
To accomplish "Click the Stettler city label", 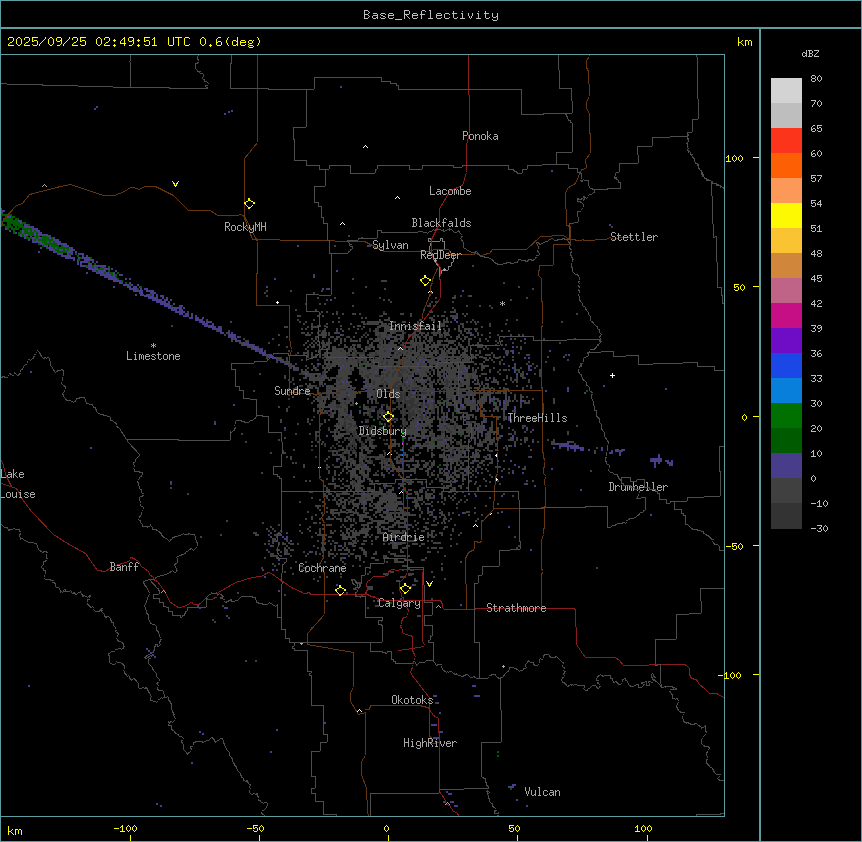I will 634,237.
